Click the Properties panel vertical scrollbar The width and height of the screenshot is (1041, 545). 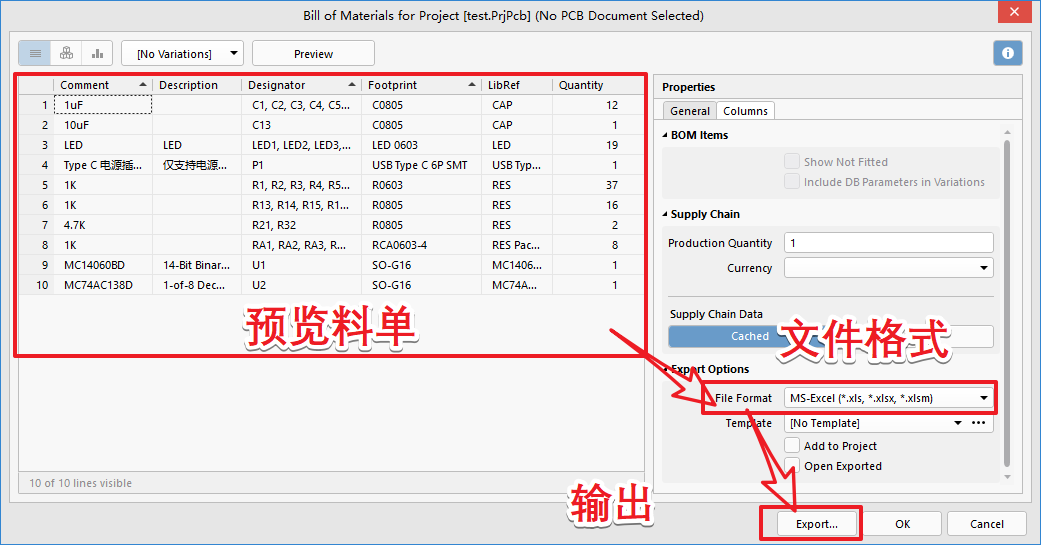pos(1007,302)
